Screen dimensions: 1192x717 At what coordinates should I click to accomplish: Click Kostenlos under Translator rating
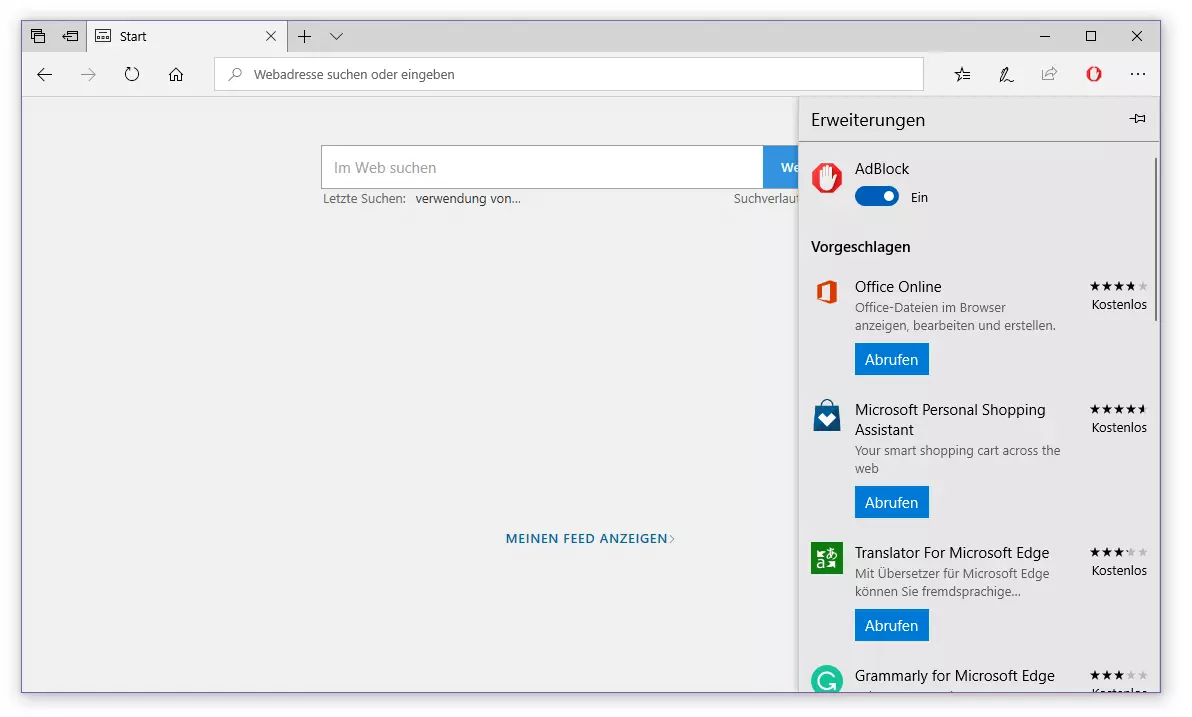(x=1119, y=570)
